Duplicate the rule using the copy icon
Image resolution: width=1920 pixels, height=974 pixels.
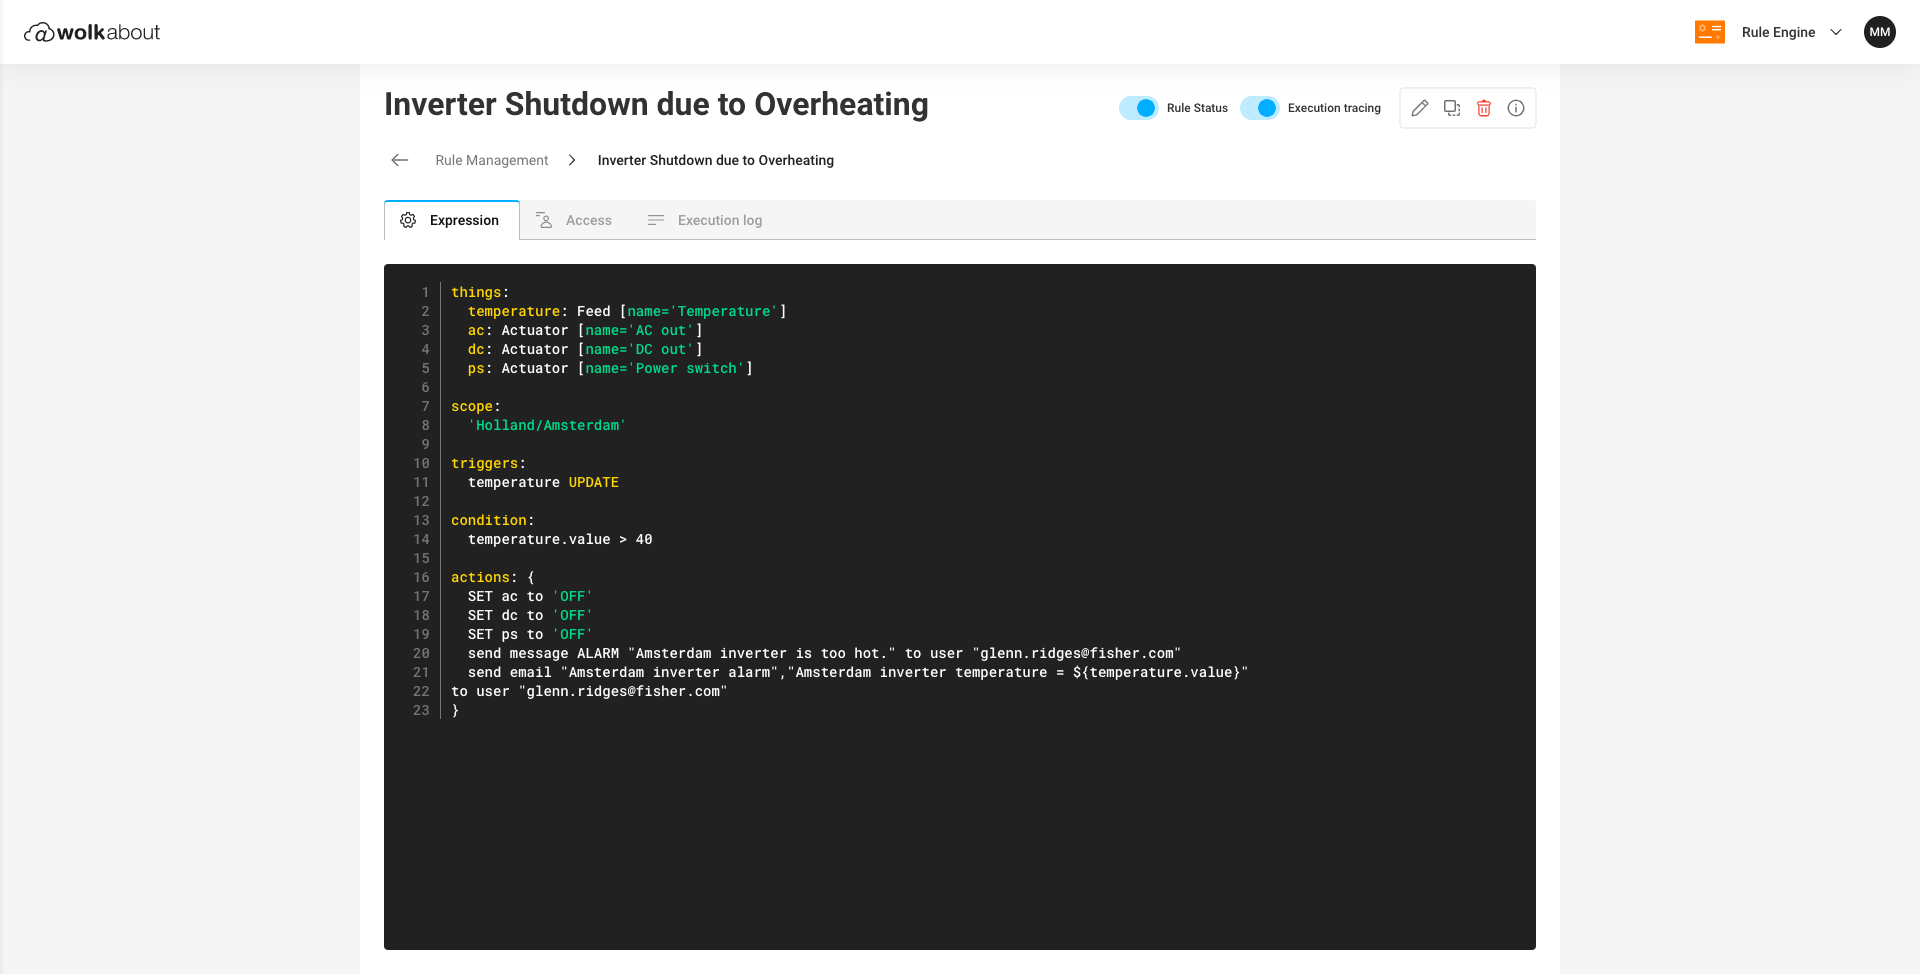coord(1452,108)
